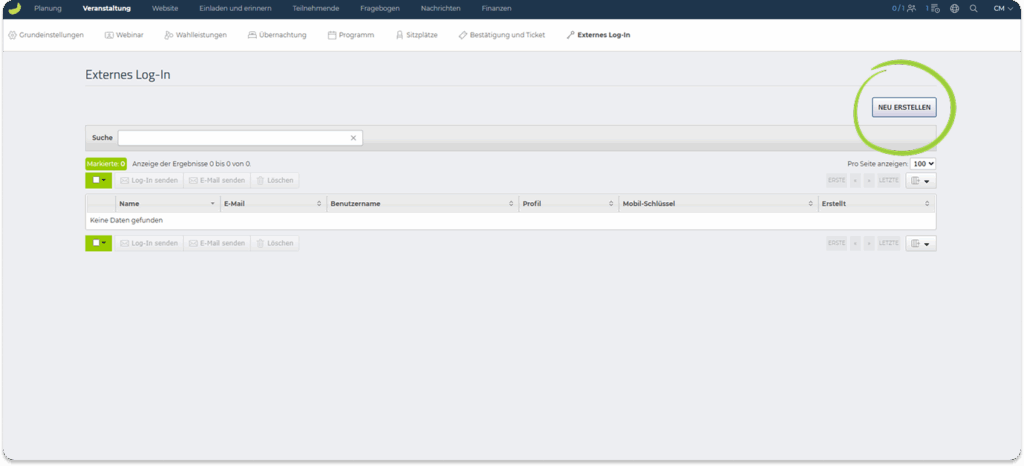Tick the select-all checkbox above the table
The image size is (1024, 466).
tap(96, 181)
